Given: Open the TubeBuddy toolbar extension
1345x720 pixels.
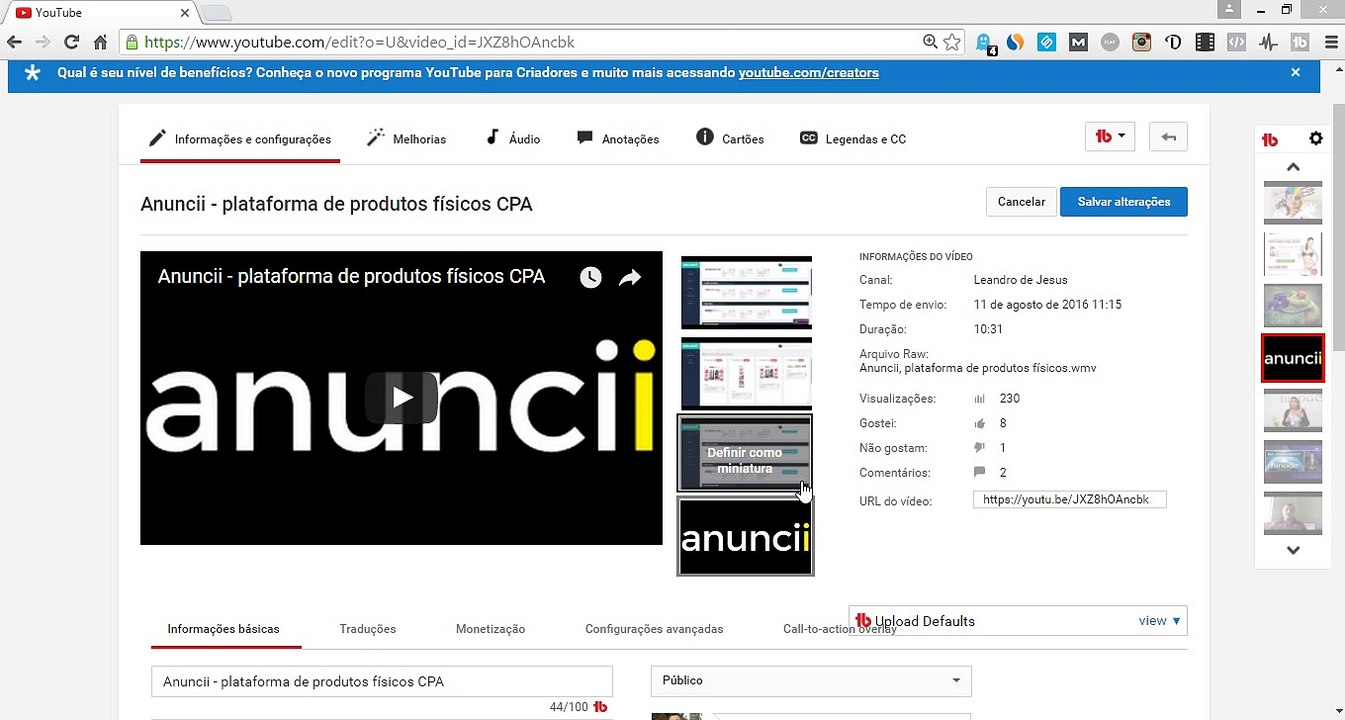Looking at the screenshot, I should click(1300, 43).
